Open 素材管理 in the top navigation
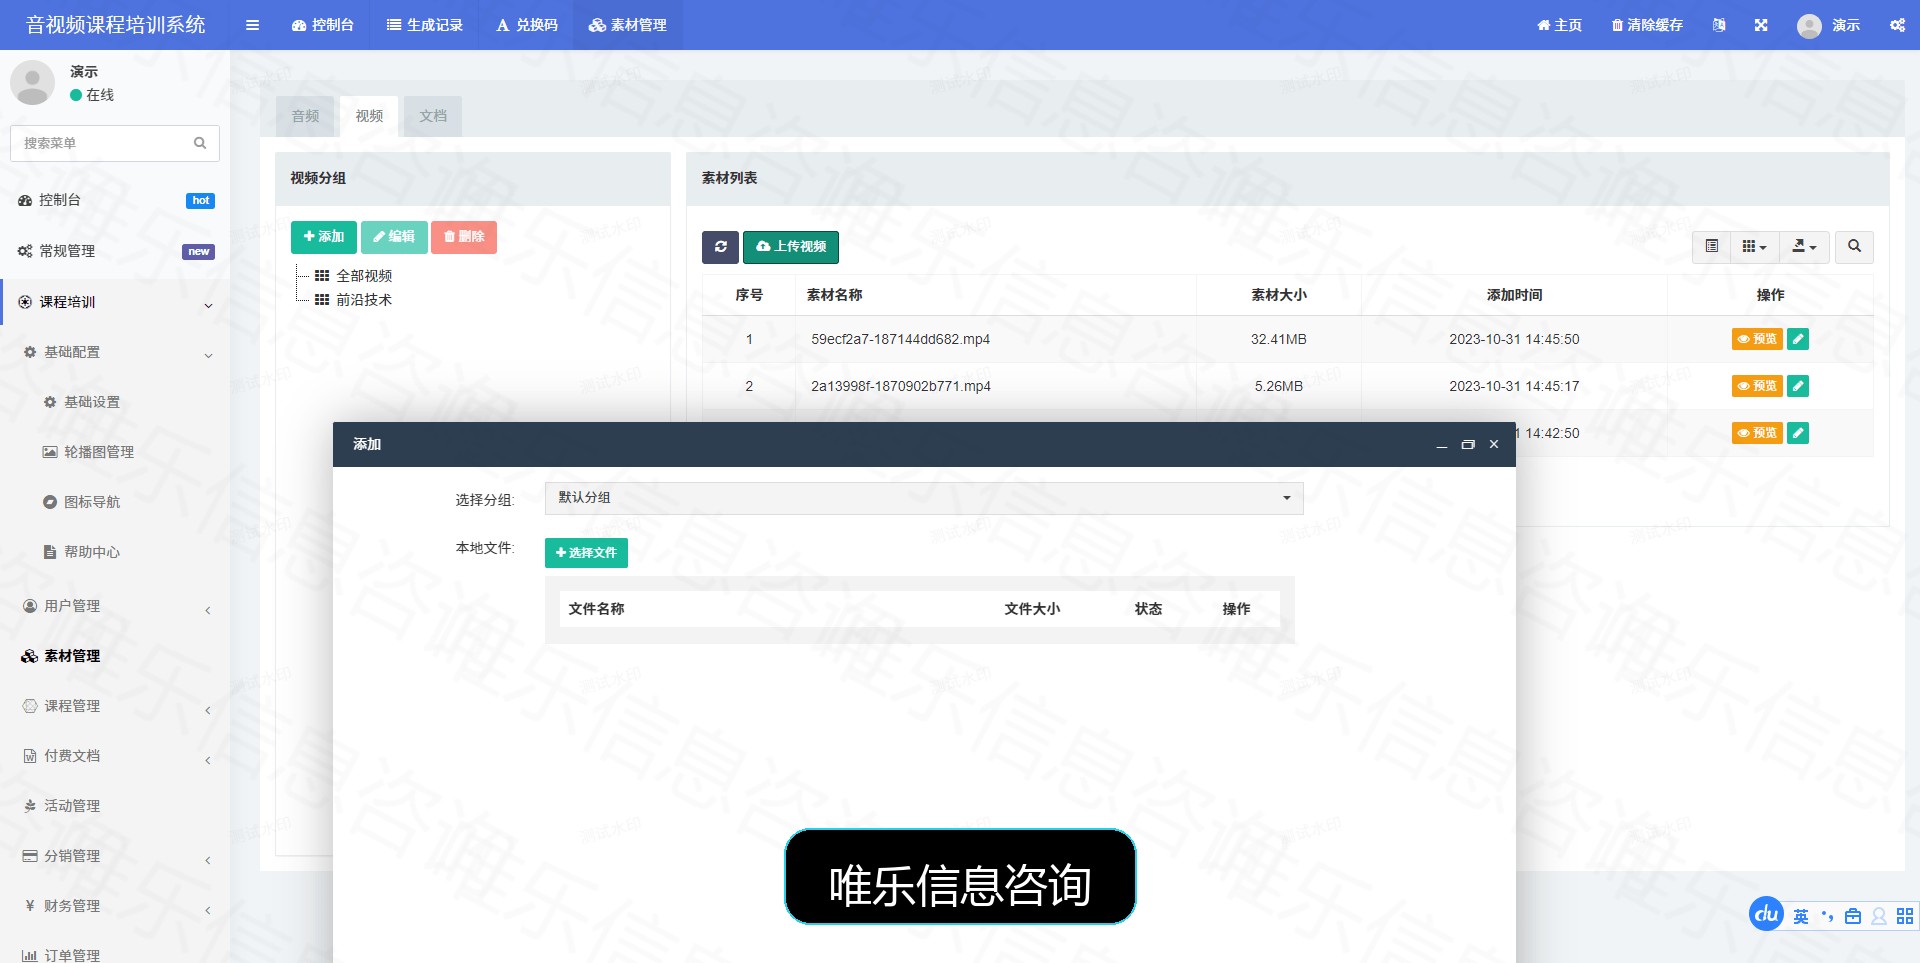Image resolution: width=1920 pixels, height=963 pixels. pos(628,25)
